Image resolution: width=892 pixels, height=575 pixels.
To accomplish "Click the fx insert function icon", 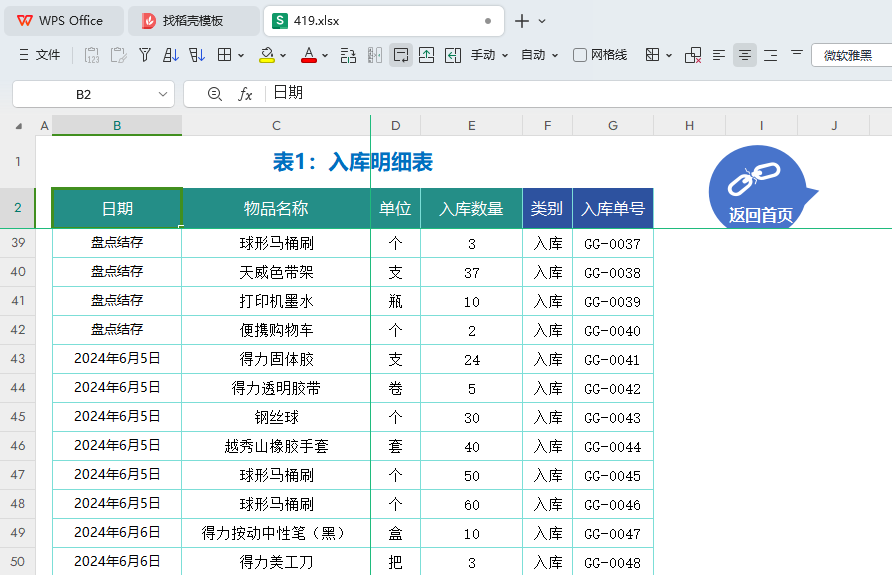I will (245, 94).
